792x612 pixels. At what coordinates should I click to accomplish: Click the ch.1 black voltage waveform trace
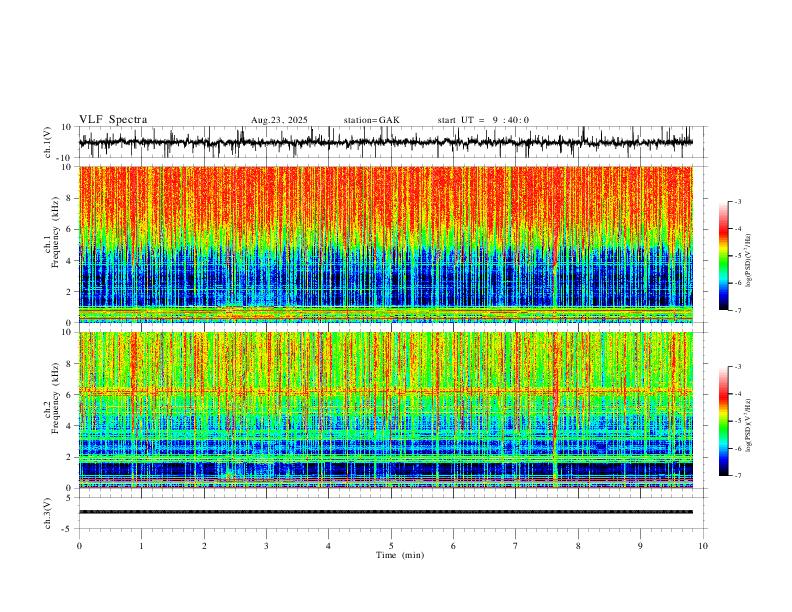[x=386, y=142]
